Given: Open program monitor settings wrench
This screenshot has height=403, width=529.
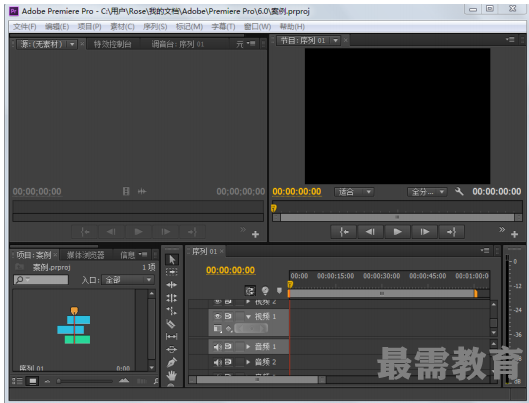Looking at the screenshot, I should (x=459, y=192).
